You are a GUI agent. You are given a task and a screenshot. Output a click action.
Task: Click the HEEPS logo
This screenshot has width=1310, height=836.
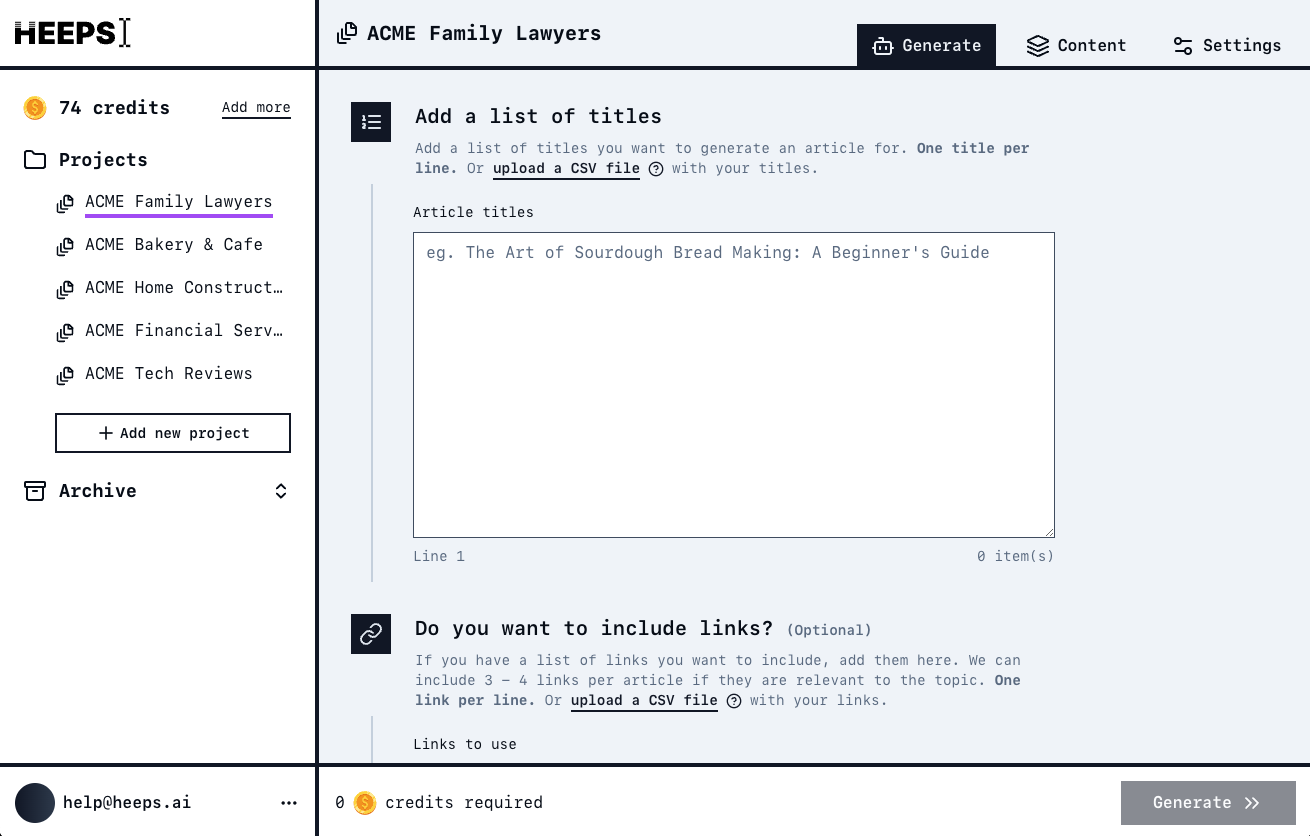click(72, 33)
